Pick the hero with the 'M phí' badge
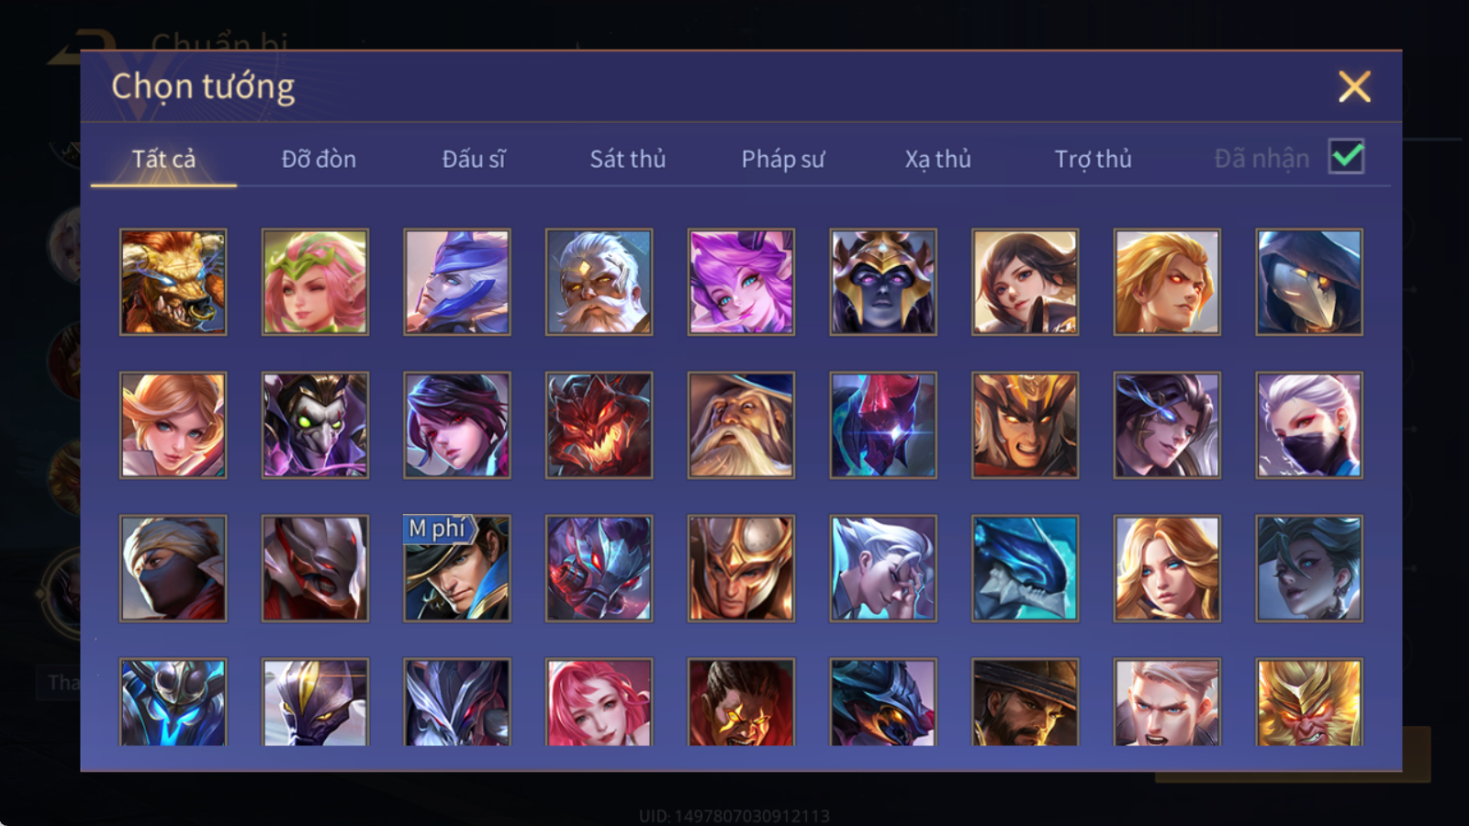The image size is (1469, 826). (x=457, y=568)
